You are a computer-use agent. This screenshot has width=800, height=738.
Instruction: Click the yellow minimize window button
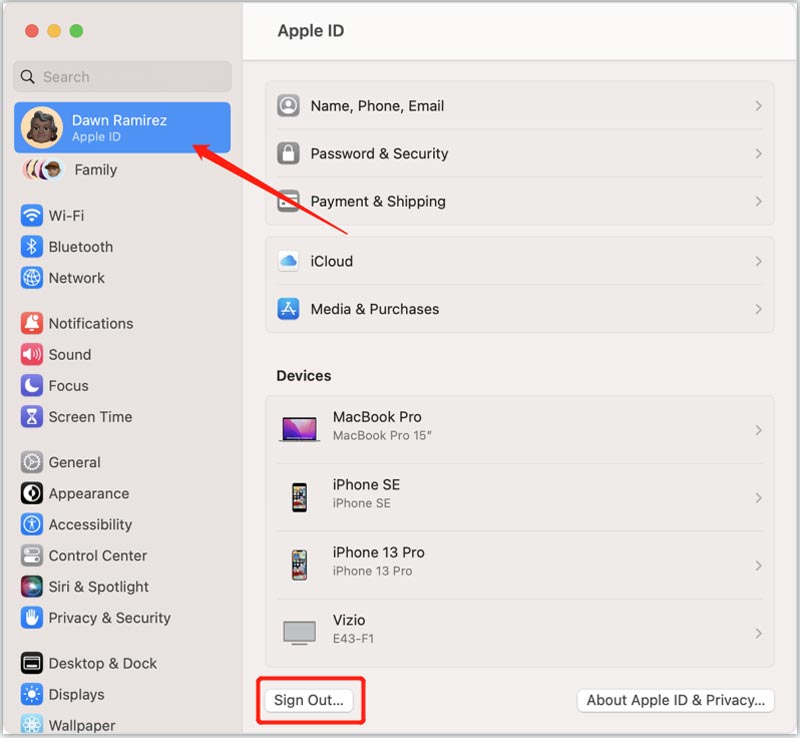[x=54, y=31]
